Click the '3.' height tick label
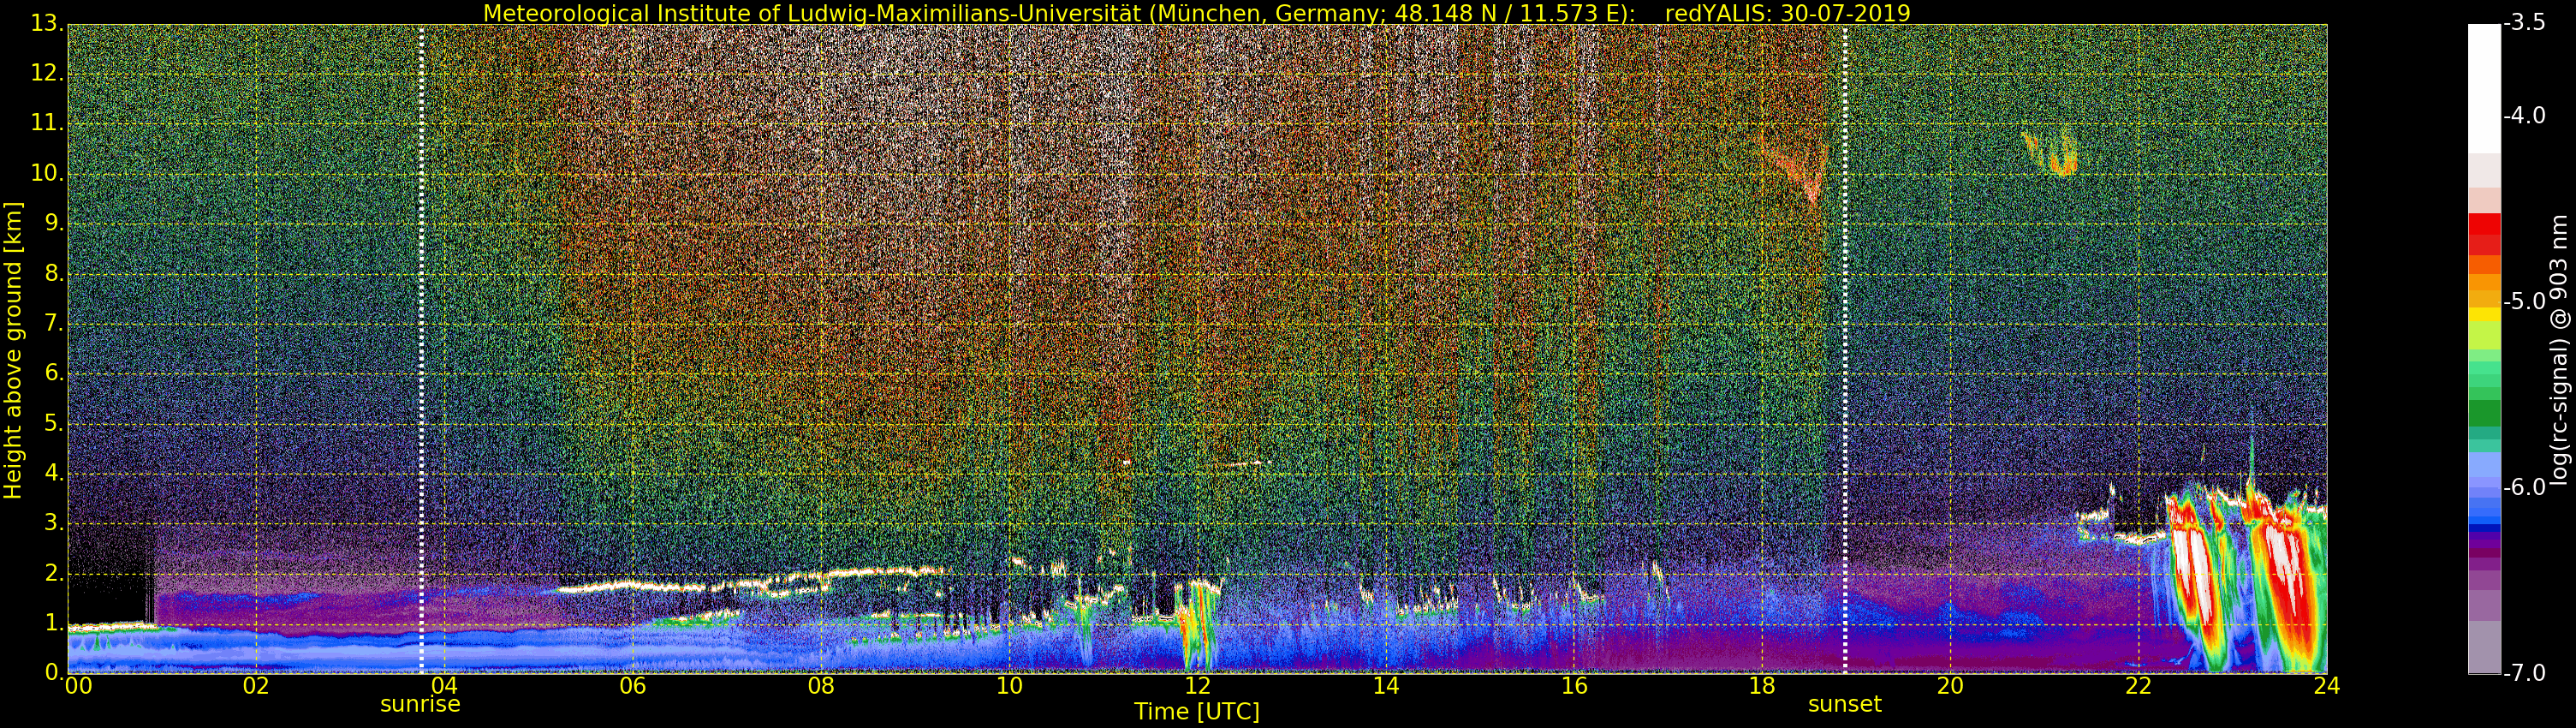Image resolution: width=2576 pixels, height=728 pixels. click(54, 523)
